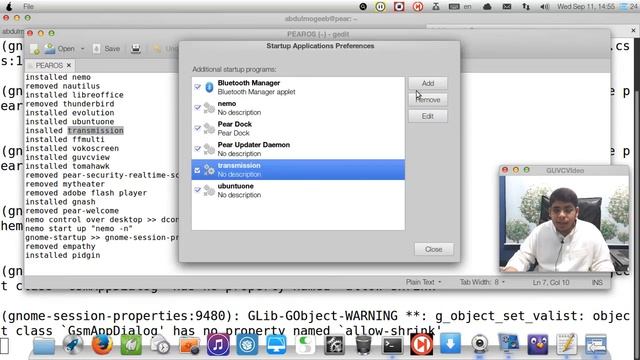Open the files folder from the dock
Viewport: 640px width, 360px height.
44,345
